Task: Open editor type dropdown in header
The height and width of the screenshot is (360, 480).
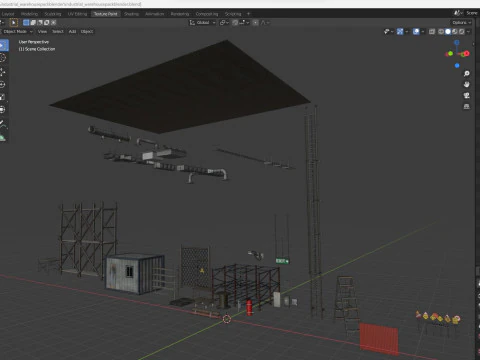Action: (2, 23)
